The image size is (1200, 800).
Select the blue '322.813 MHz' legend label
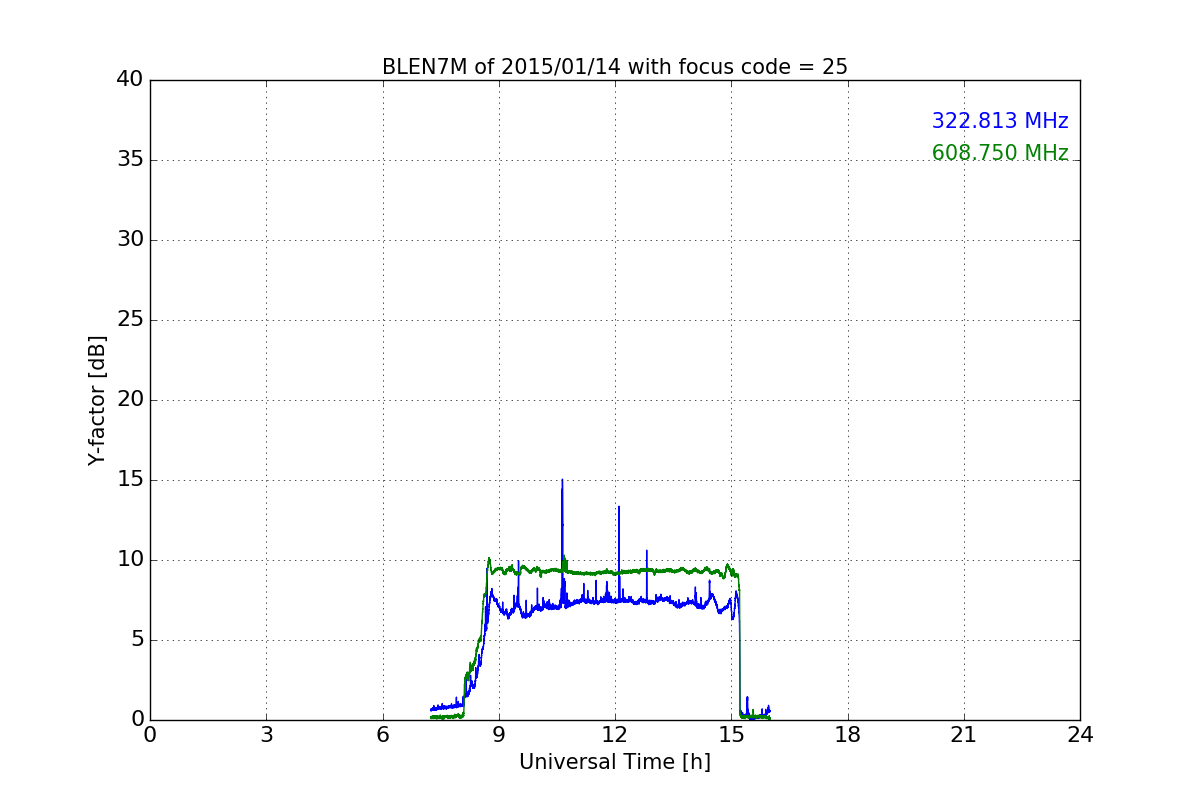point(1000,121)
